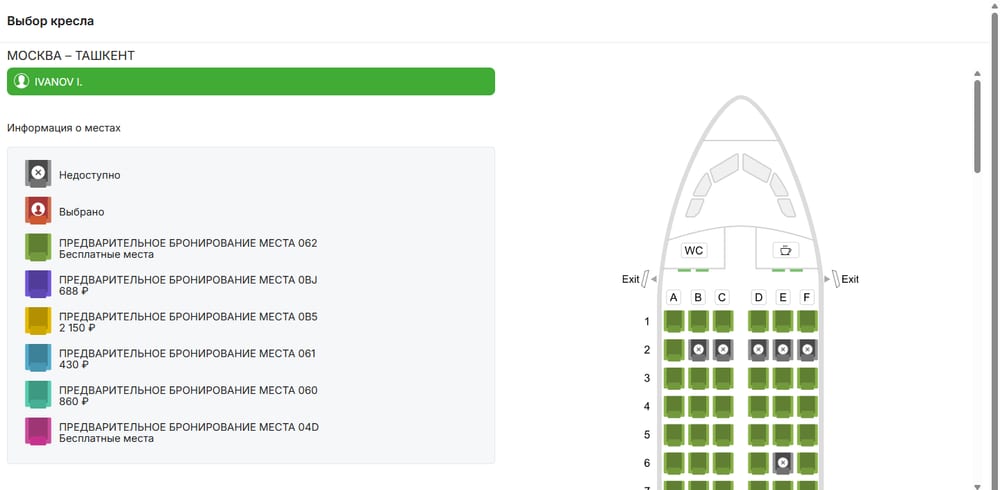Click the passenger avatar icon

[22, 82]
